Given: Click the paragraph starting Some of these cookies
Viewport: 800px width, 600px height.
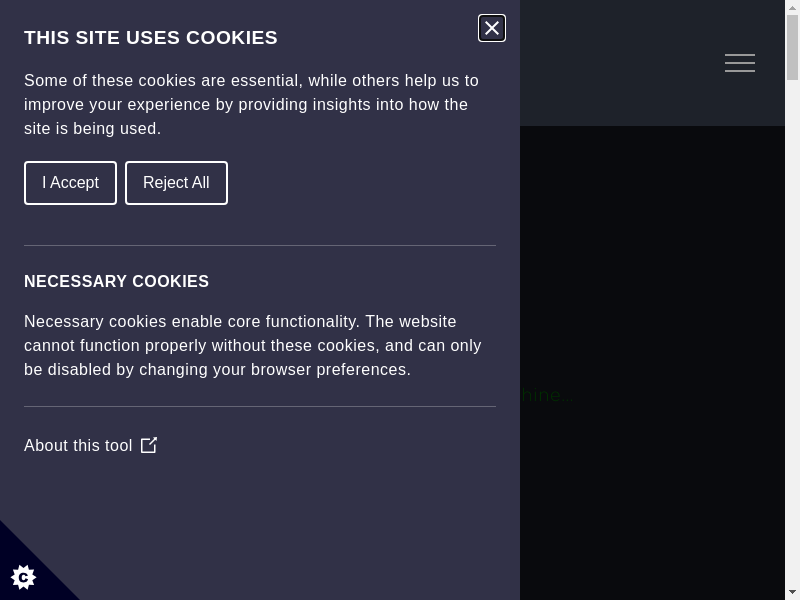Looking at the screenshot, I should click(251, 104).
